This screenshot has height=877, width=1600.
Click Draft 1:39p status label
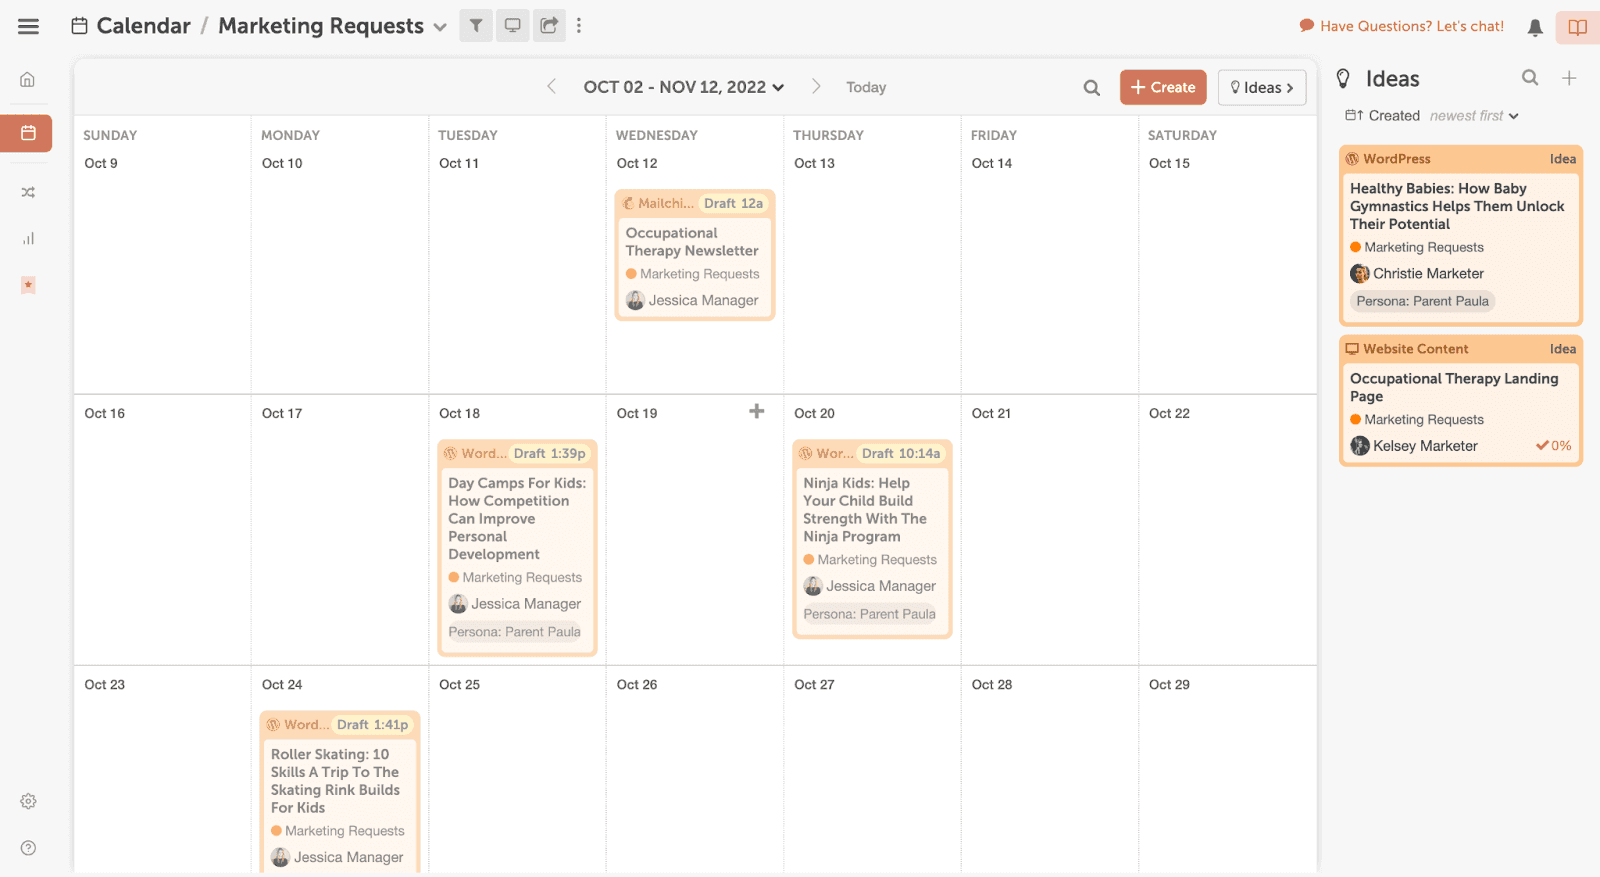(x=549, y=453)
